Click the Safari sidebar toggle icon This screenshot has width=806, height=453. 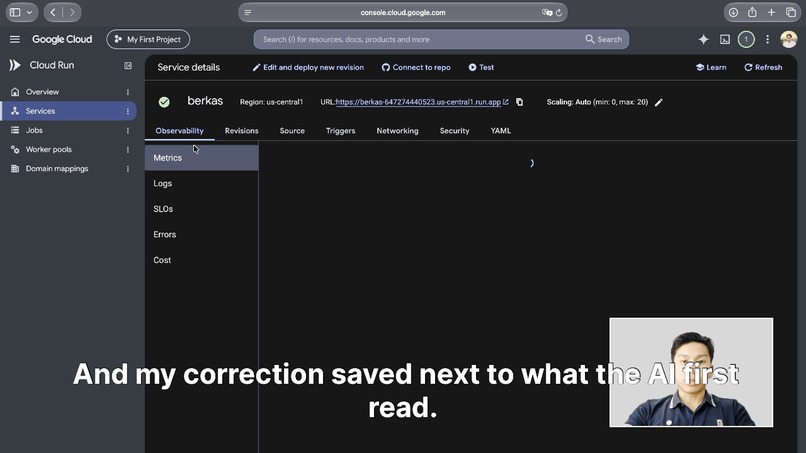coord(15,12)
